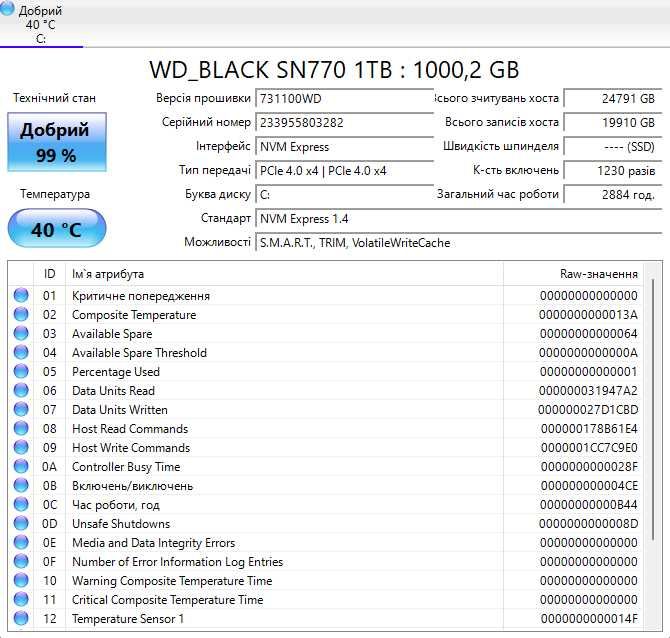The image size is (670, 638).
Task: Click status orb for Host Read Commands row
Action: tap(21, 429)
